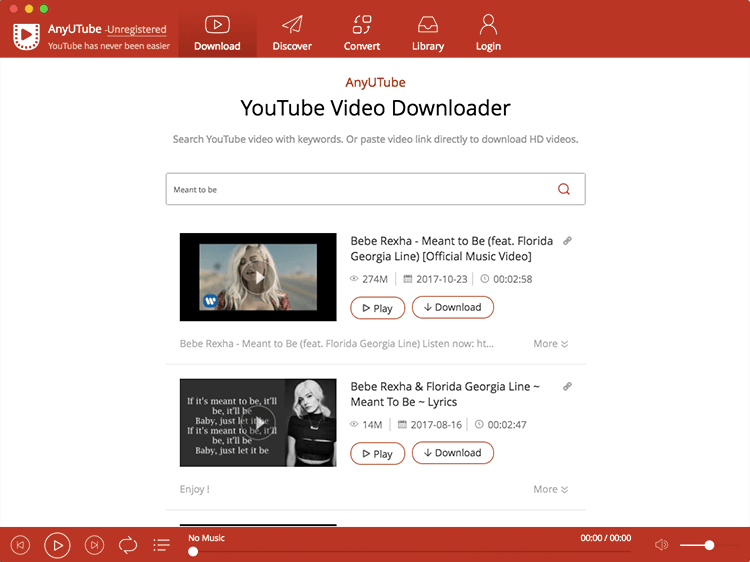Toggle repeat mode in the player bar
The height and width of the screenshot is (562, 750).
tap(128, 545)
